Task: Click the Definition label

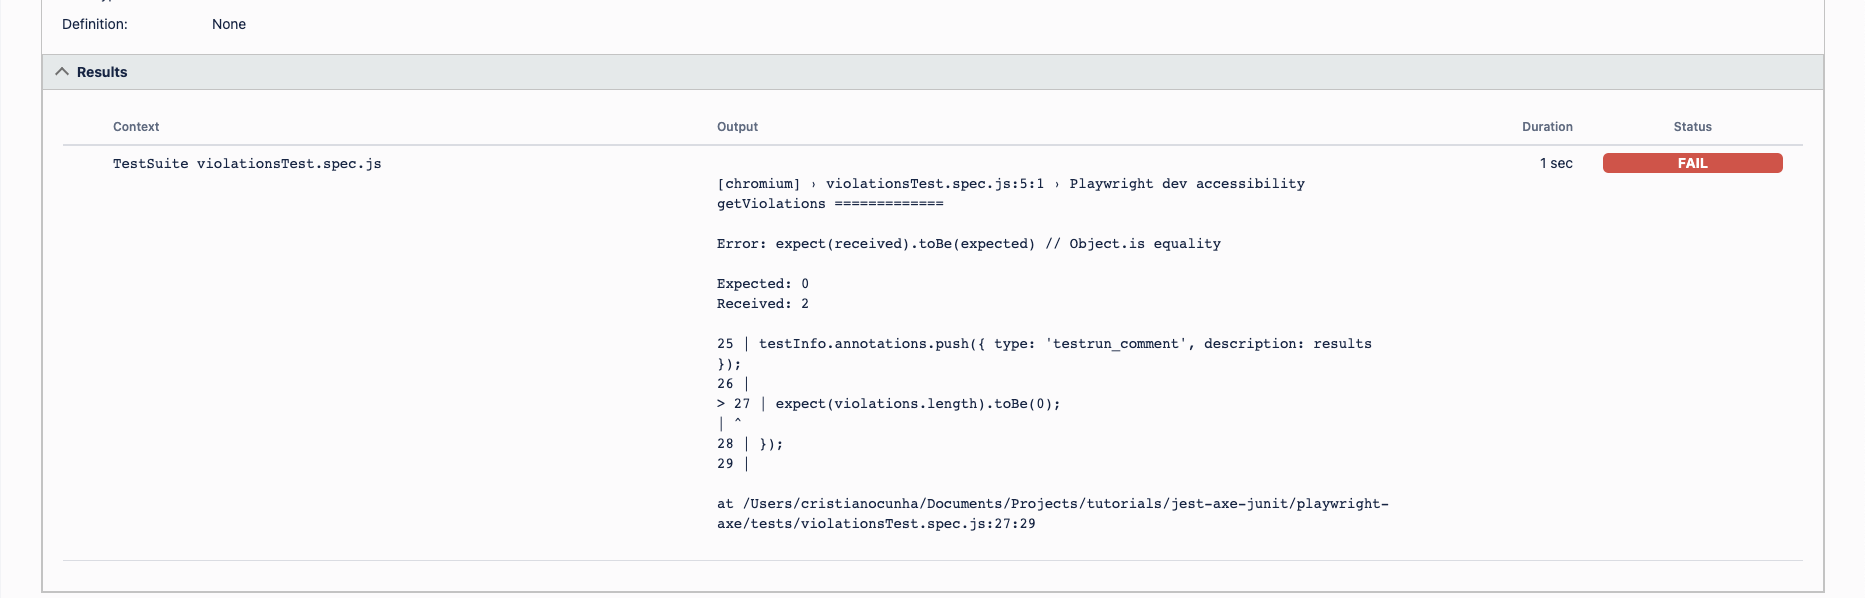Action: point(95,24)
